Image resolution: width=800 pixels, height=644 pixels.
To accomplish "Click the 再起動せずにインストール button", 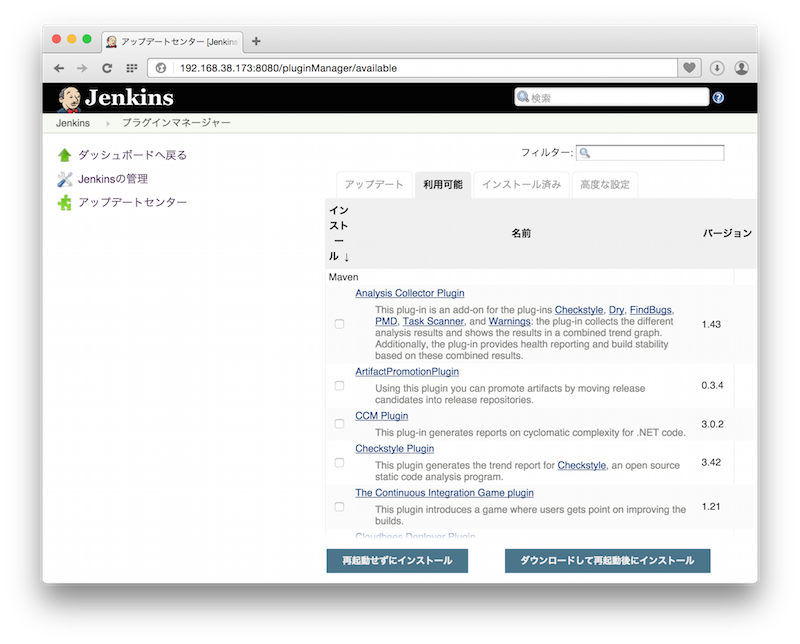I will 397,561.
